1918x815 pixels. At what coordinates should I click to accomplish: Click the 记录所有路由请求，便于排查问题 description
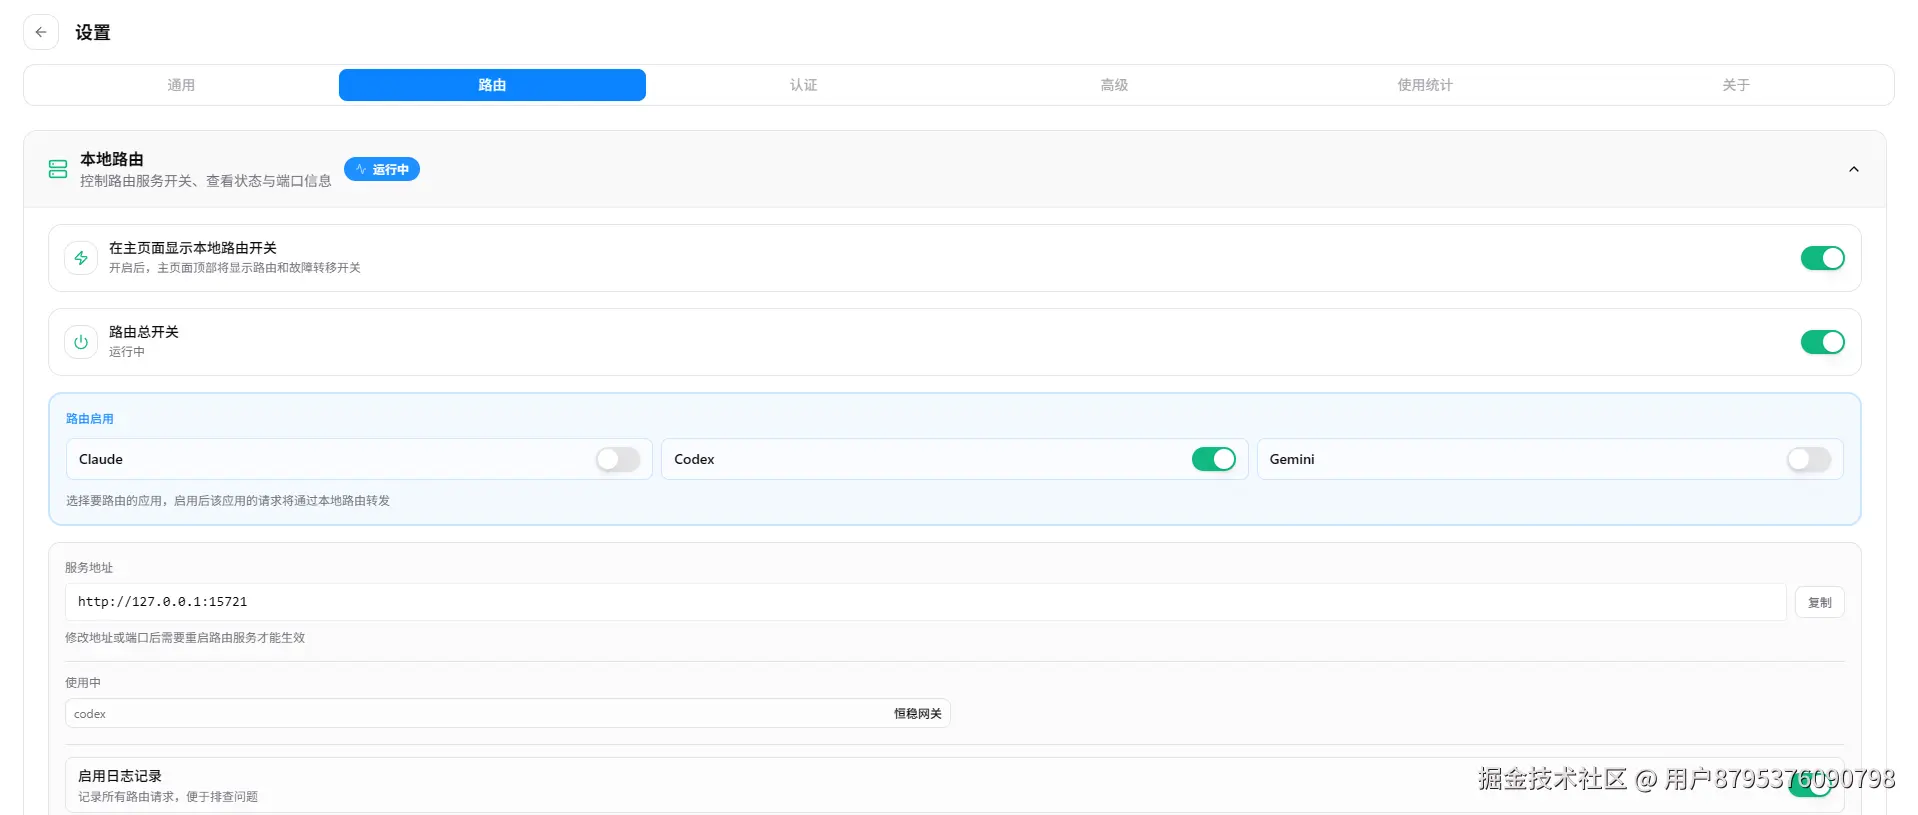pos(168,797)
